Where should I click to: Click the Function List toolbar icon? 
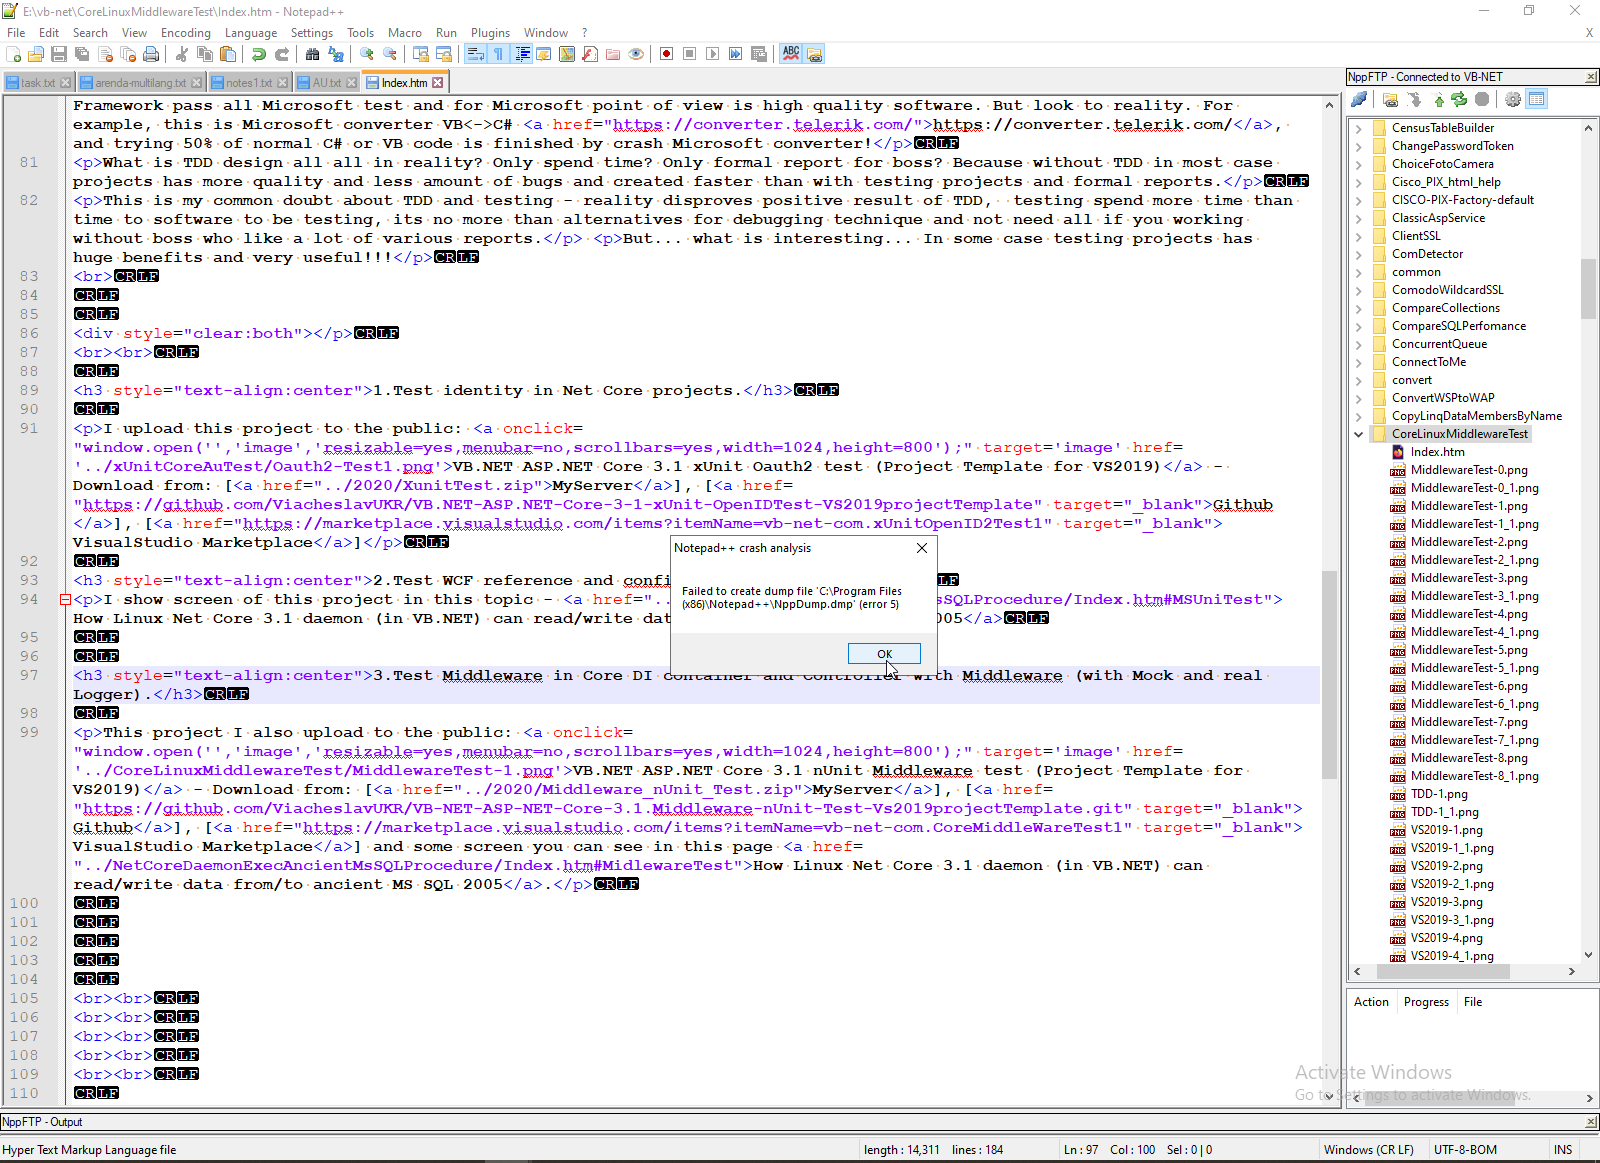click(x=590, y=54)
